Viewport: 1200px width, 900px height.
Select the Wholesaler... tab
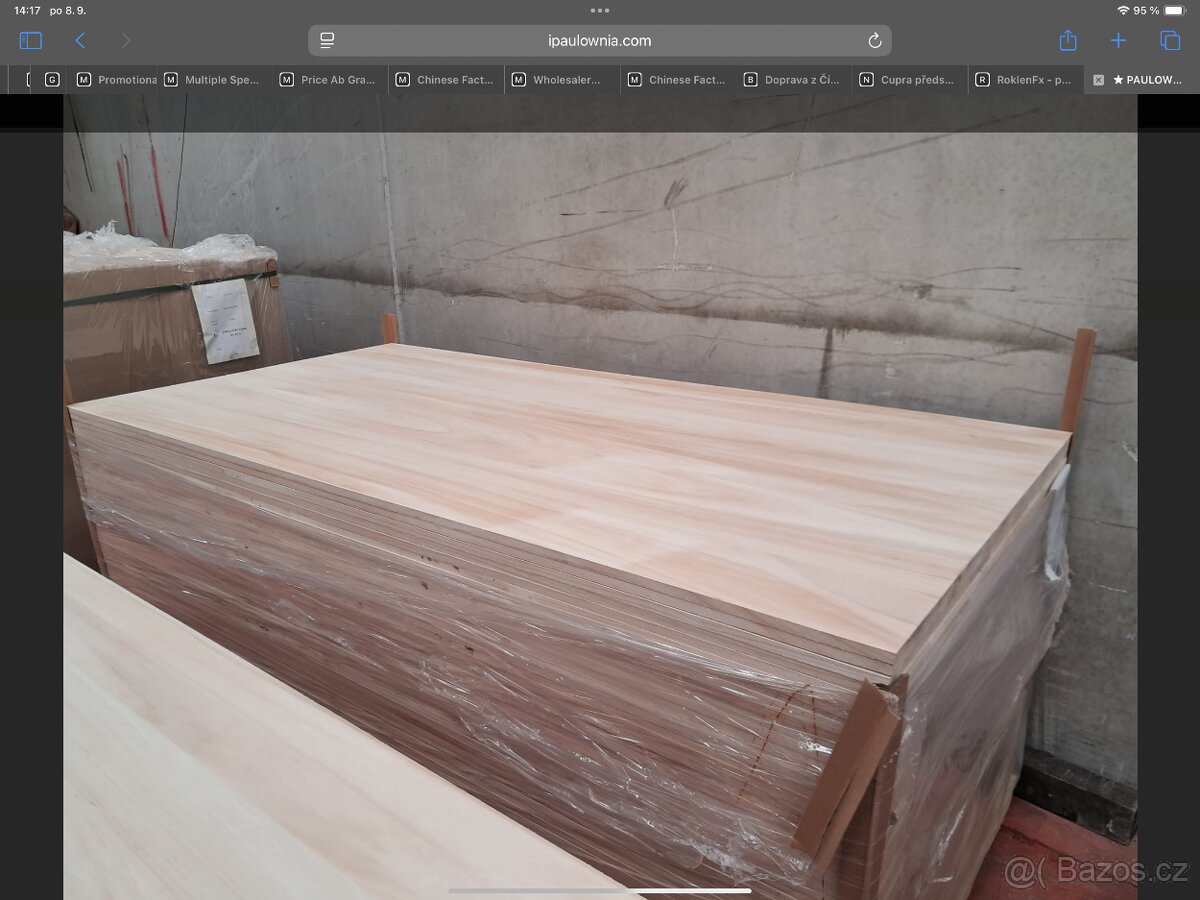[x=558, y=80]
